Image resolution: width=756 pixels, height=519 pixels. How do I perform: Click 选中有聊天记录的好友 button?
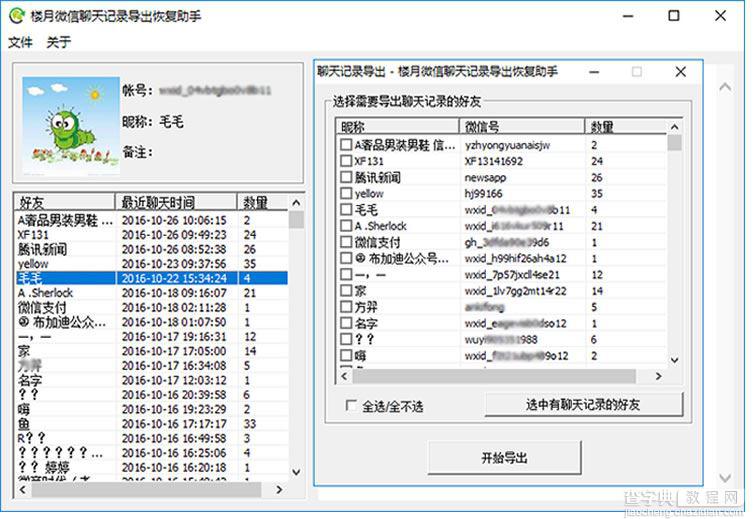click(583, 405)
